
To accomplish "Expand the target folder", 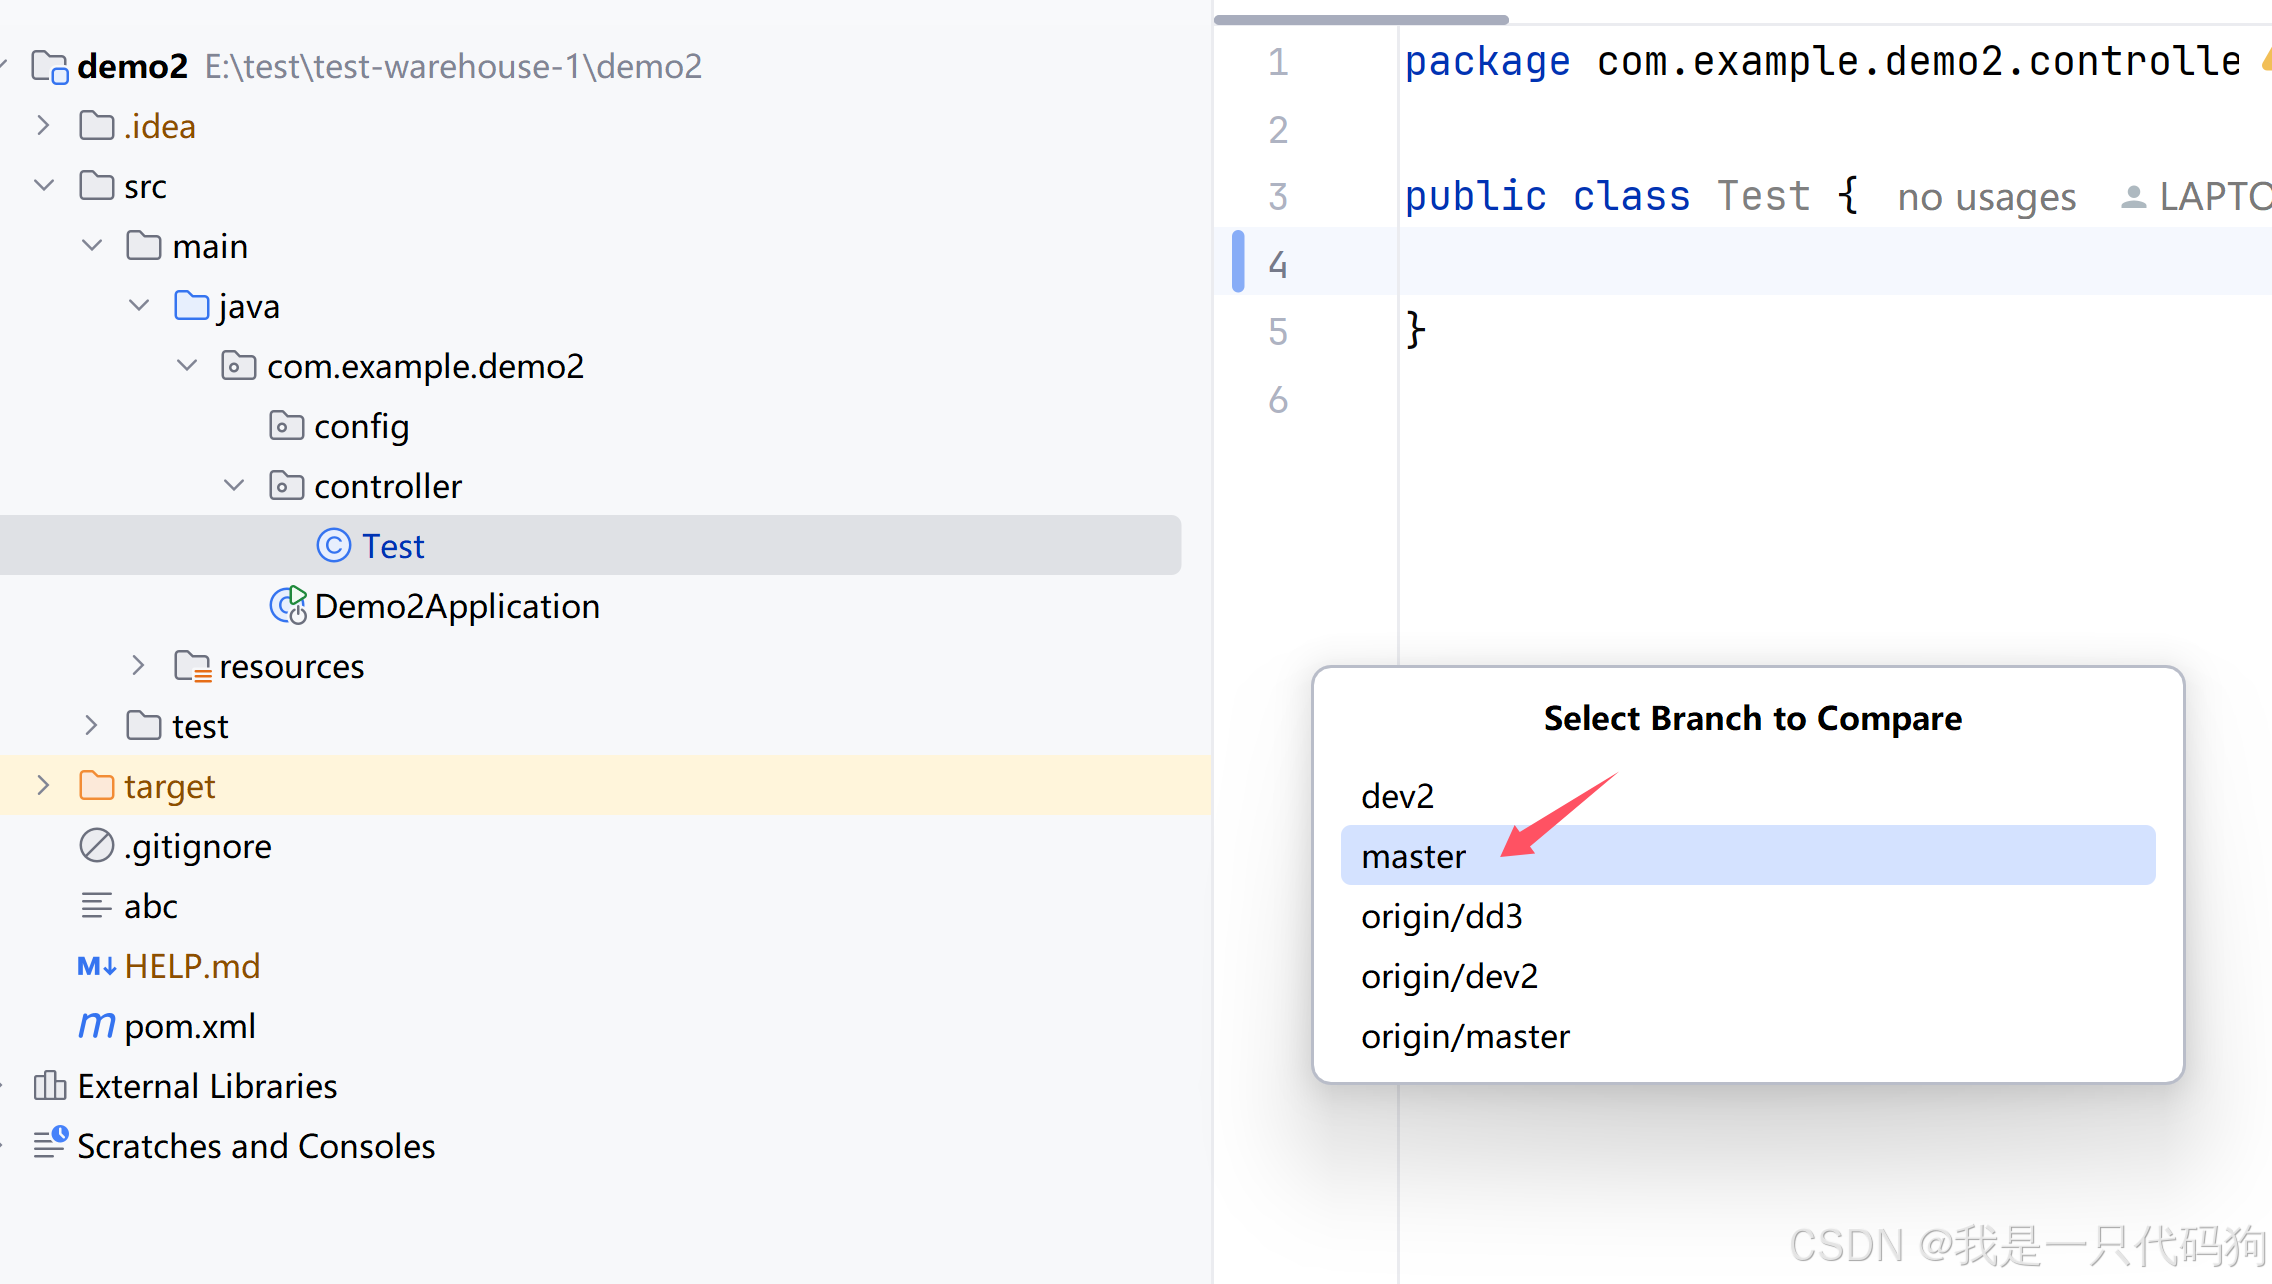I will [x=43, y=786].
